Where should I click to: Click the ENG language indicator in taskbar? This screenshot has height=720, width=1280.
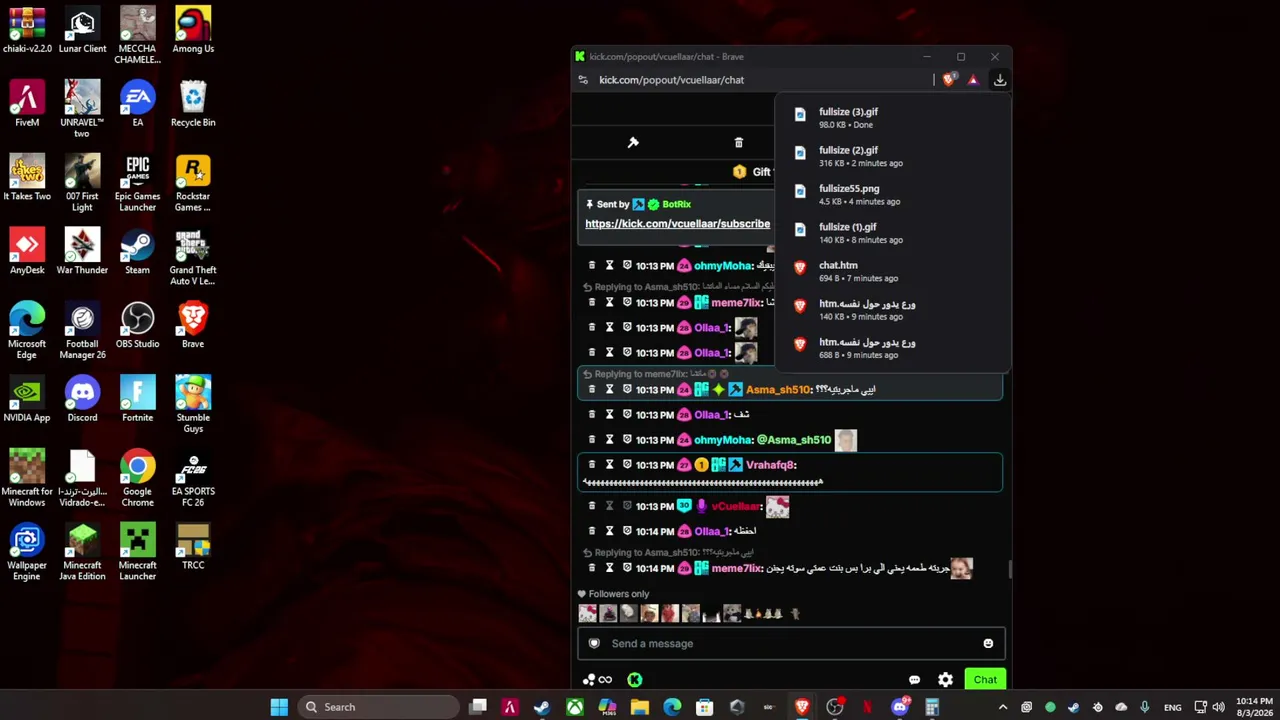point(1173,707)
